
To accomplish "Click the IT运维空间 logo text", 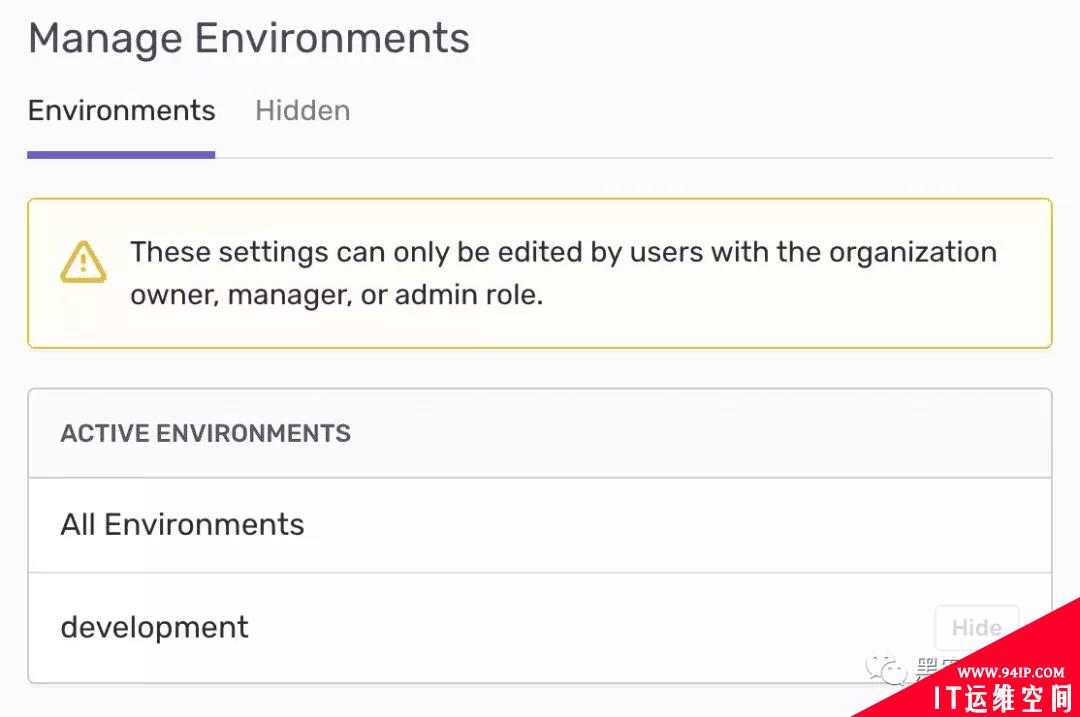I will pyautogui.click(x=1002, y=698).
